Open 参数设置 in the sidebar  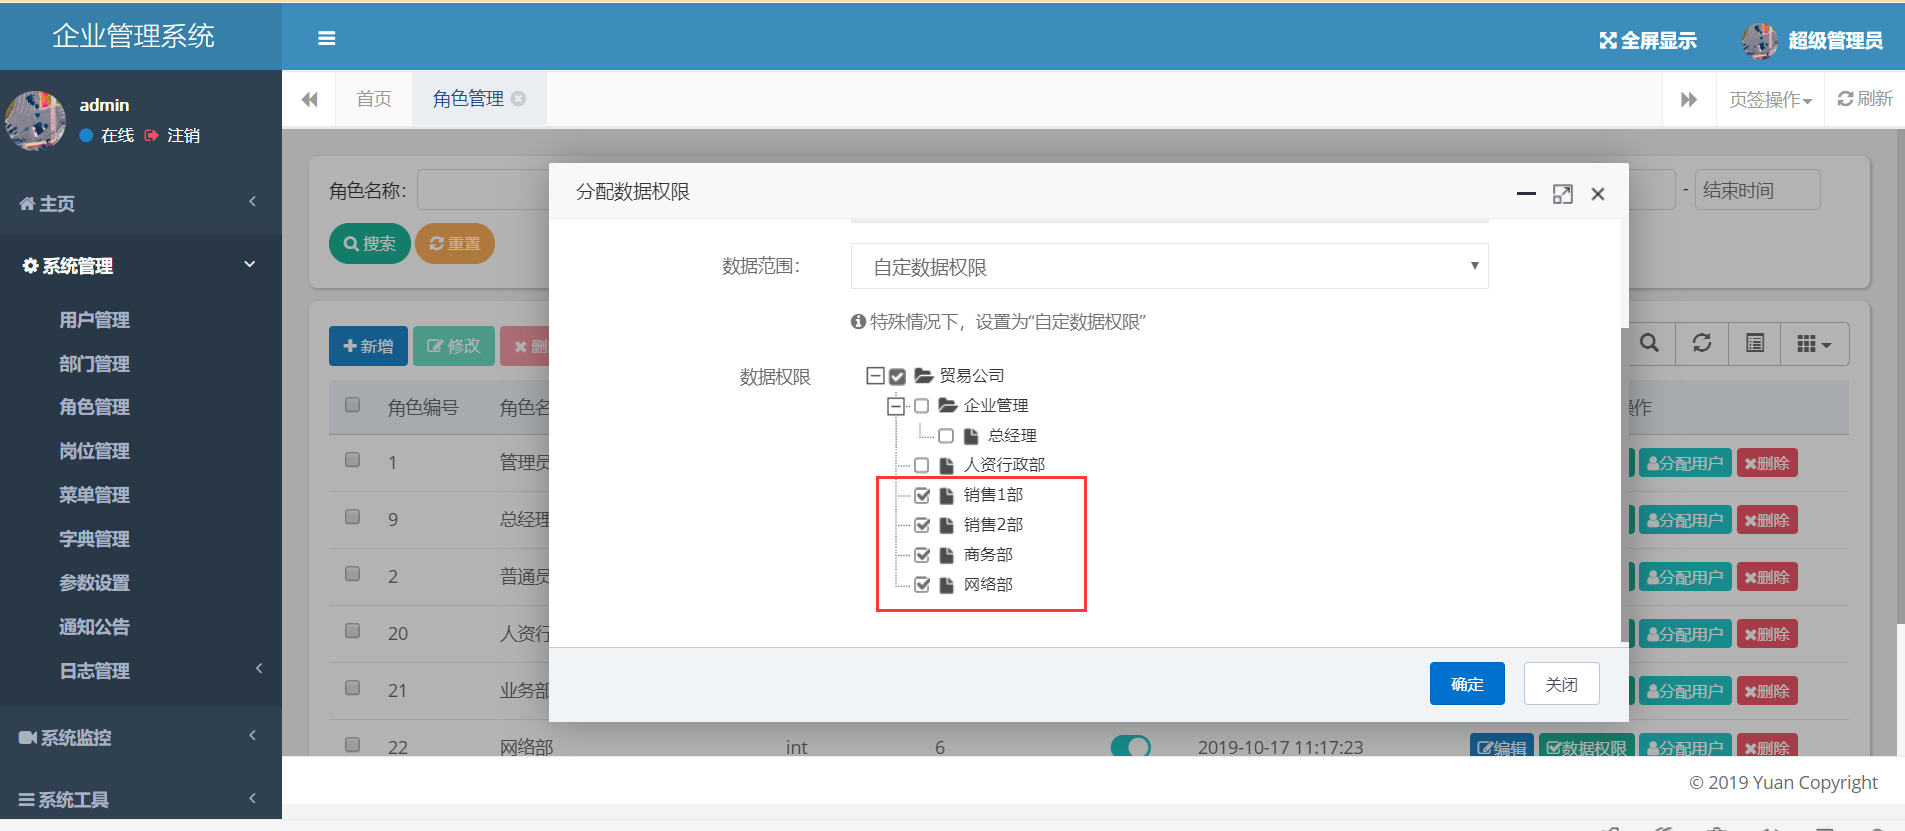[x=94, y=583]
